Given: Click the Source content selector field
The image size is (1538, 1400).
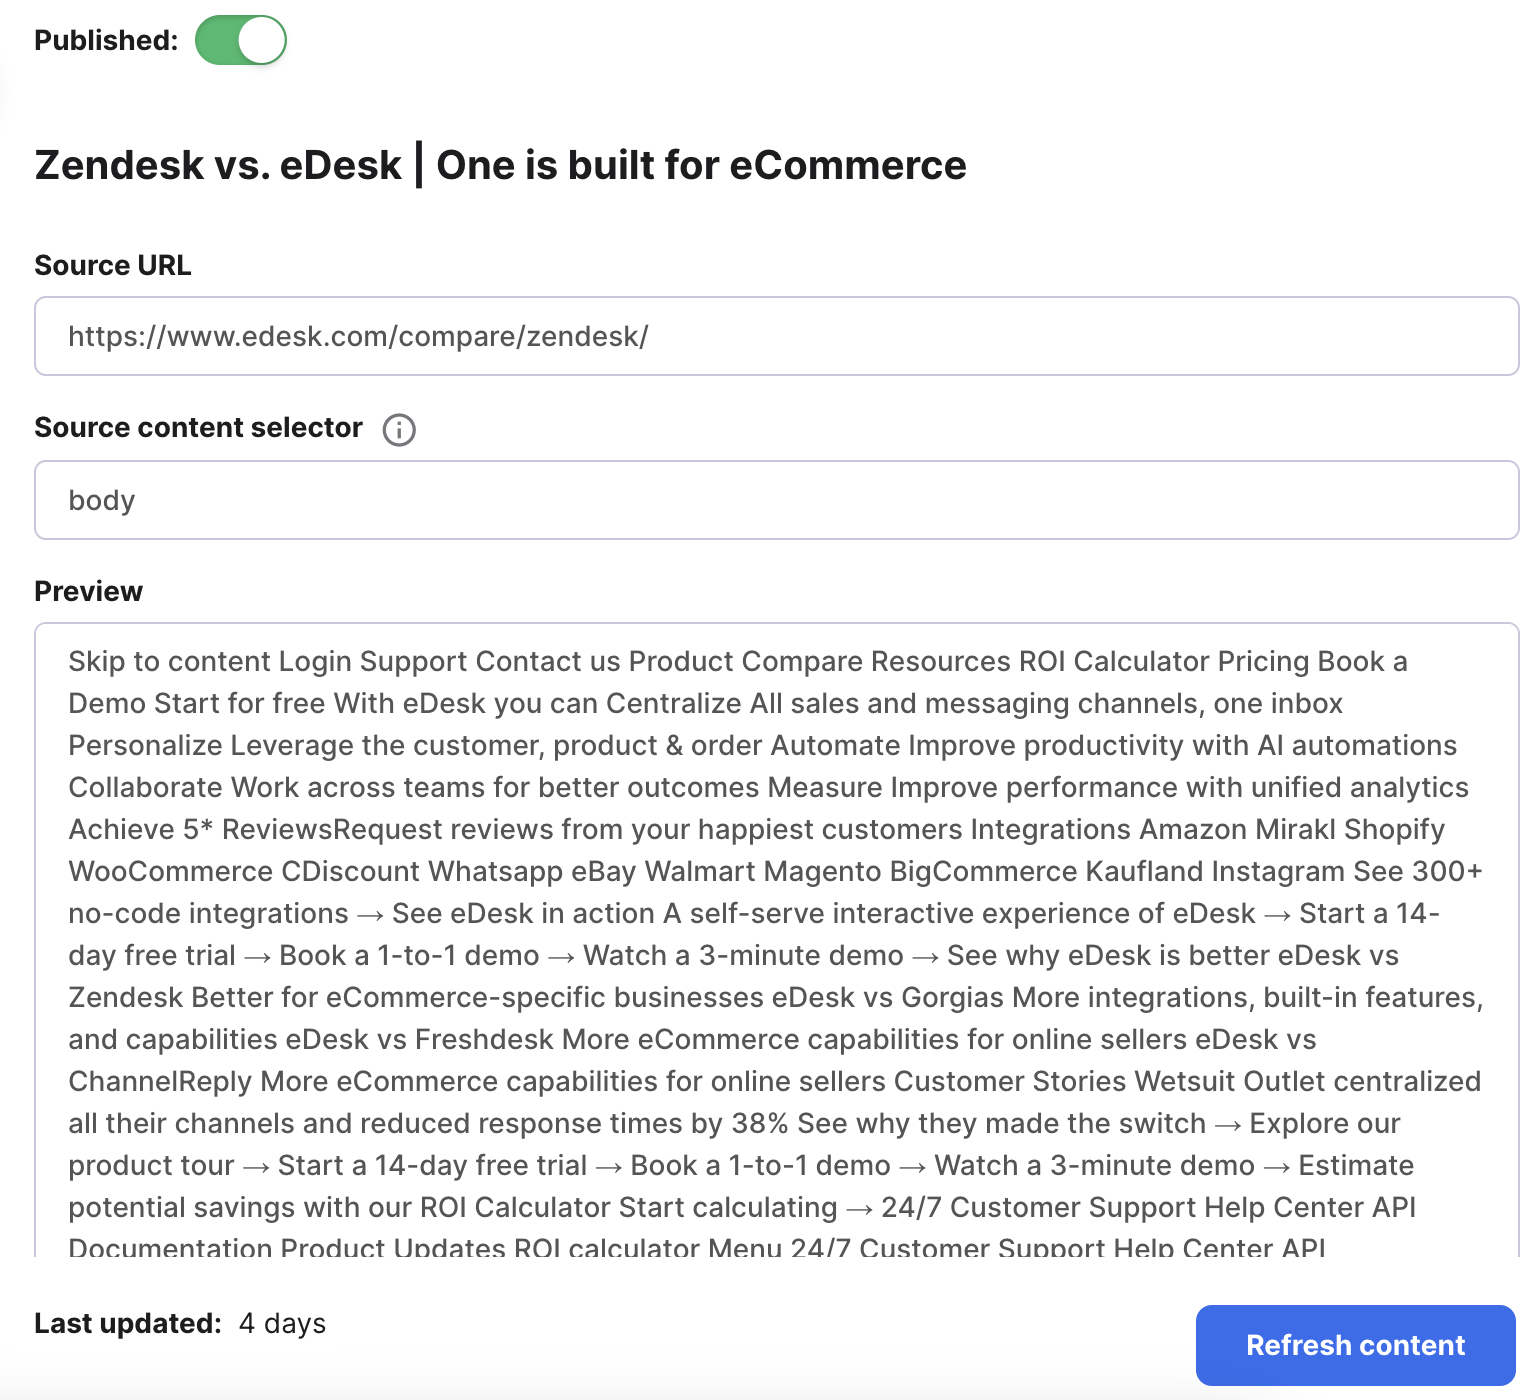Looking at the screenshot, I should (x=777, y=500).
